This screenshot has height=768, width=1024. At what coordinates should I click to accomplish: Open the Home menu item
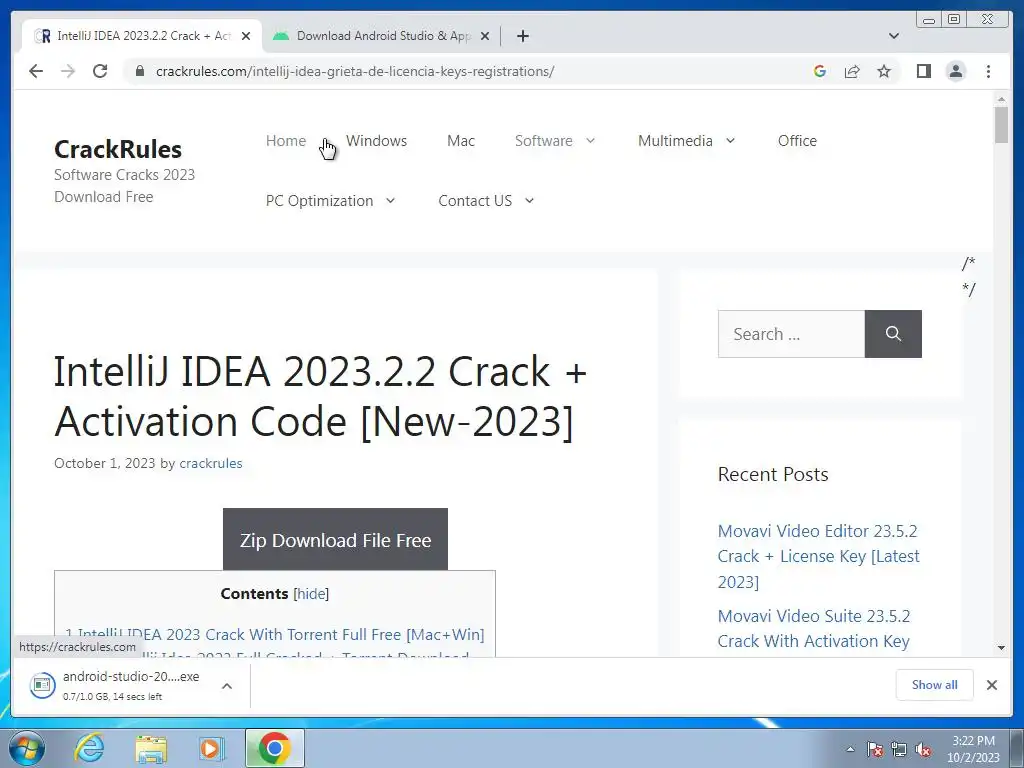285,140
